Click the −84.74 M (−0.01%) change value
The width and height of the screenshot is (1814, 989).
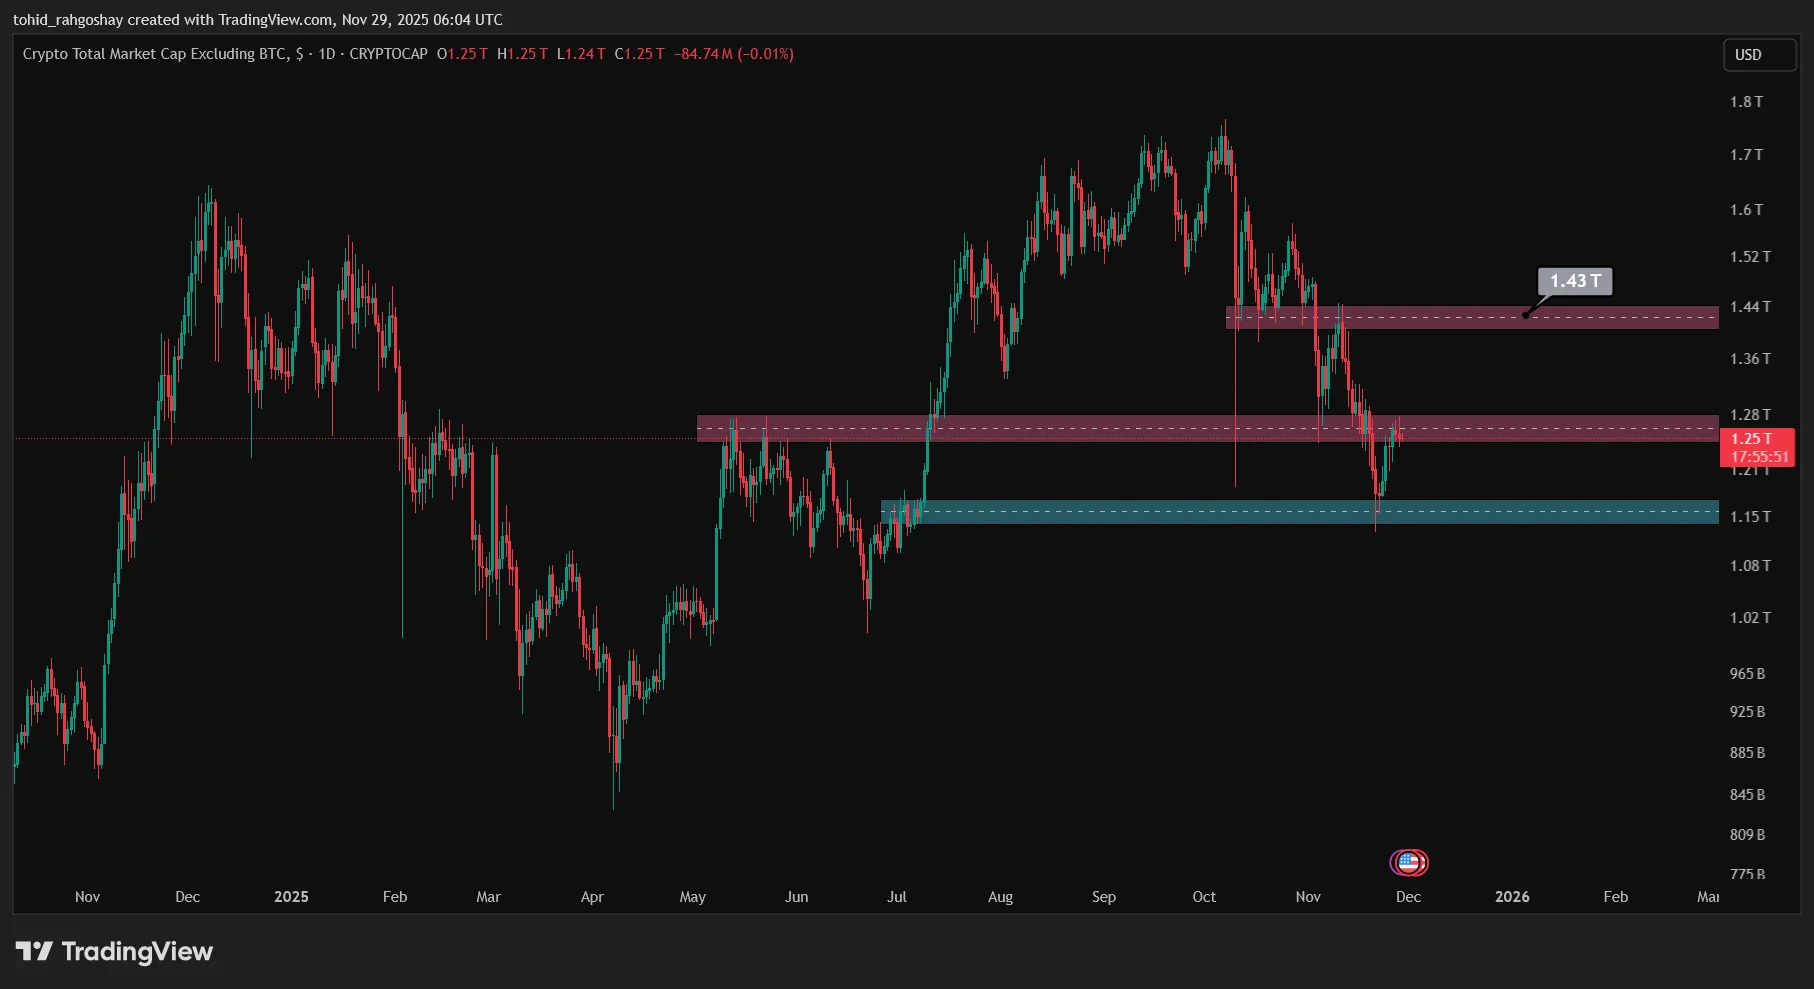tap(734, 54)
